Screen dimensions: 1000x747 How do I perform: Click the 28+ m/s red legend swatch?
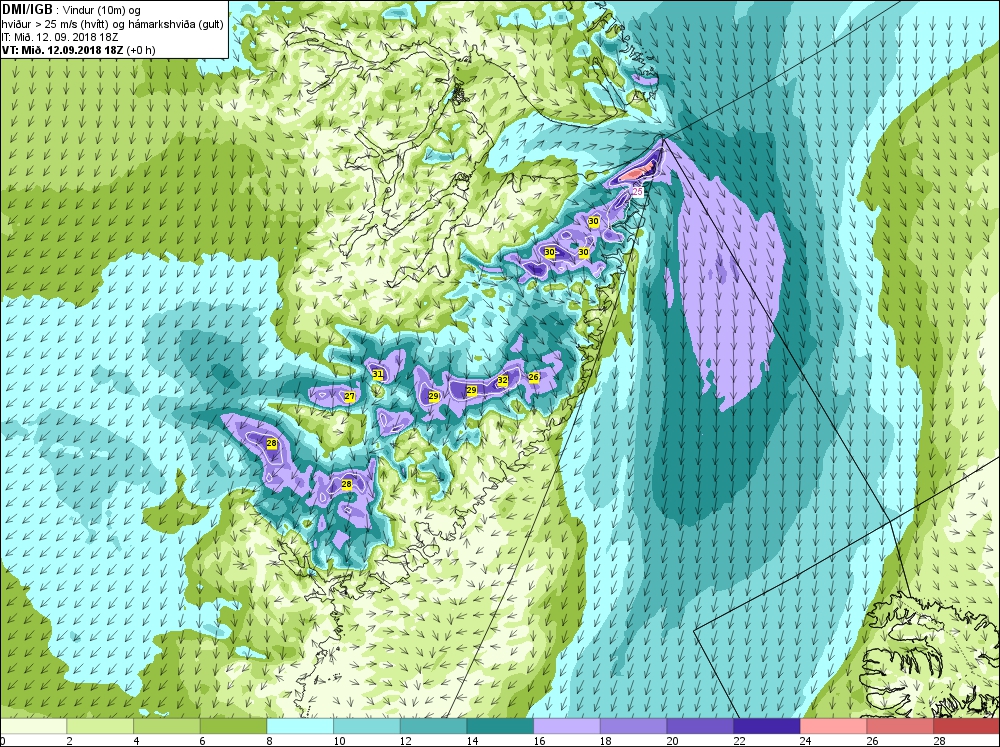(966, 726)
